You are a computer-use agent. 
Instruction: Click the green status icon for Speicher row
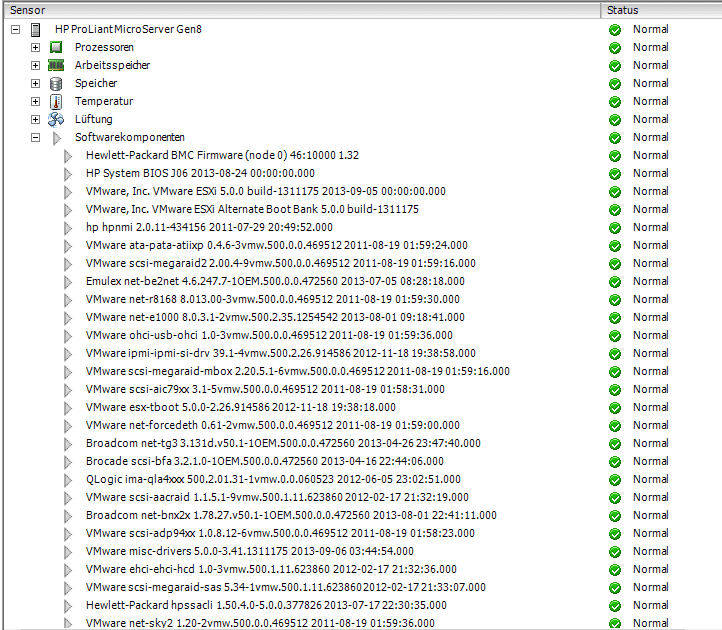point(615,84)
